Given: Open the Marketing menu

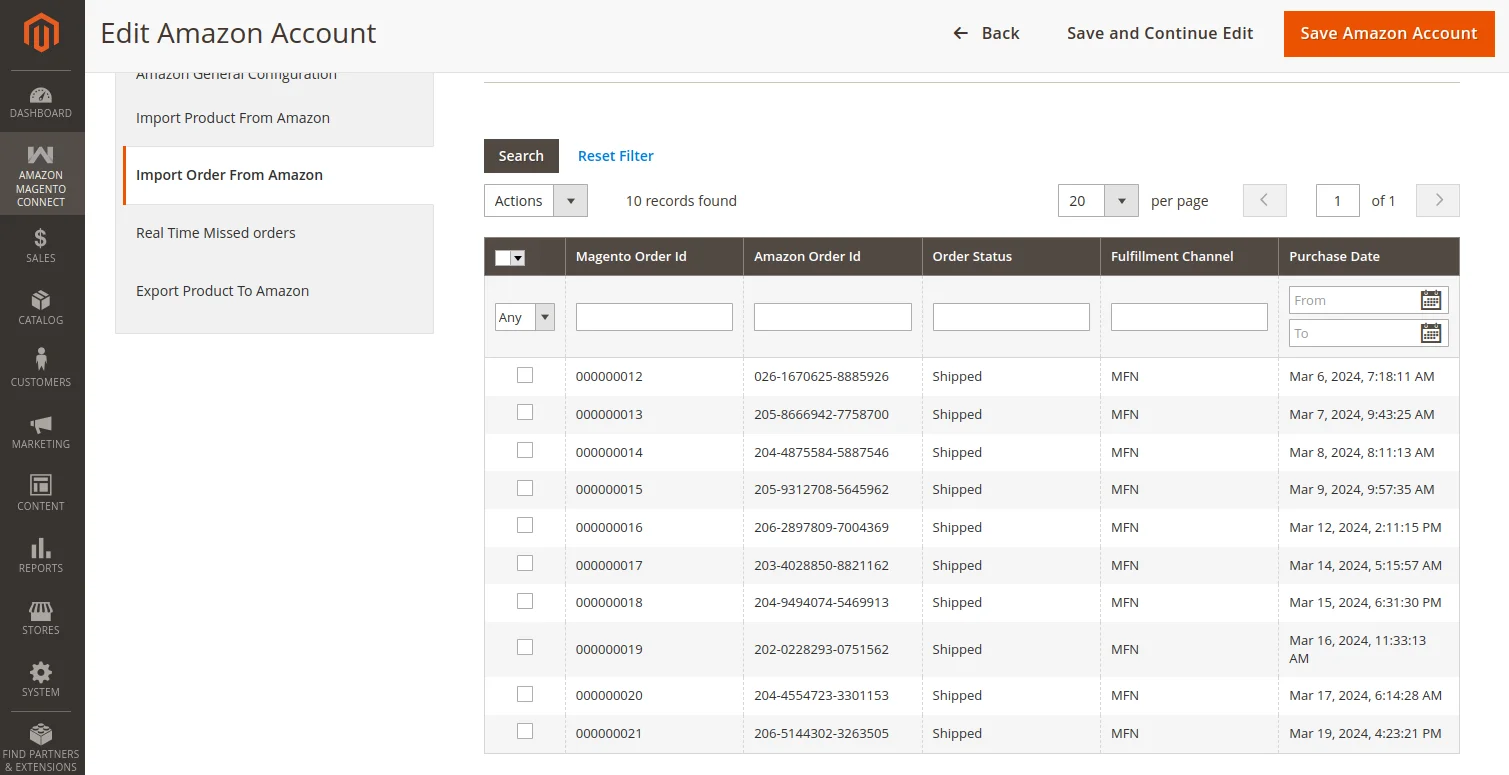Looking at the screenshot, I should (x=41, y=431).
